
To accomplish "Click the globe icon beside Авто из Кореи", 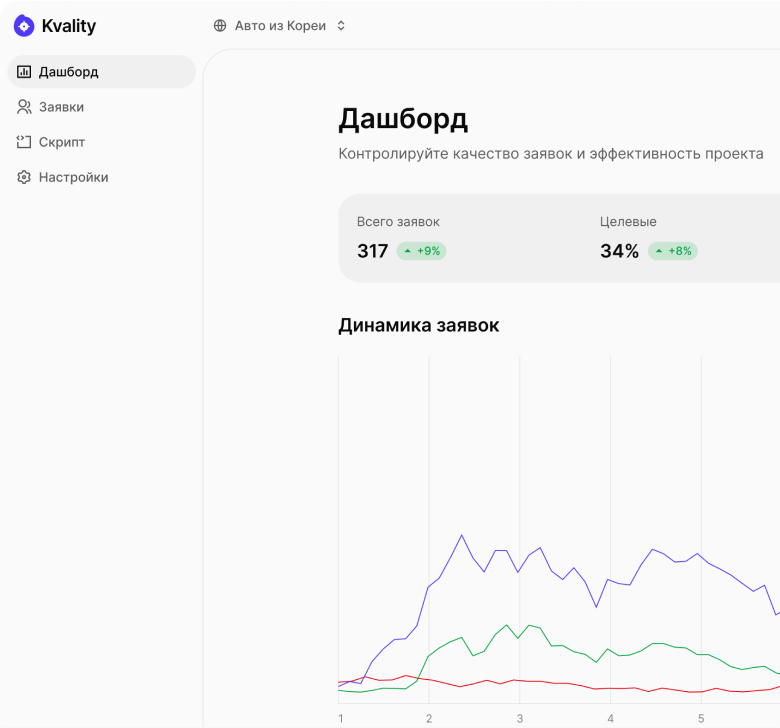I will pyautogui.click(x=220, y=25).
